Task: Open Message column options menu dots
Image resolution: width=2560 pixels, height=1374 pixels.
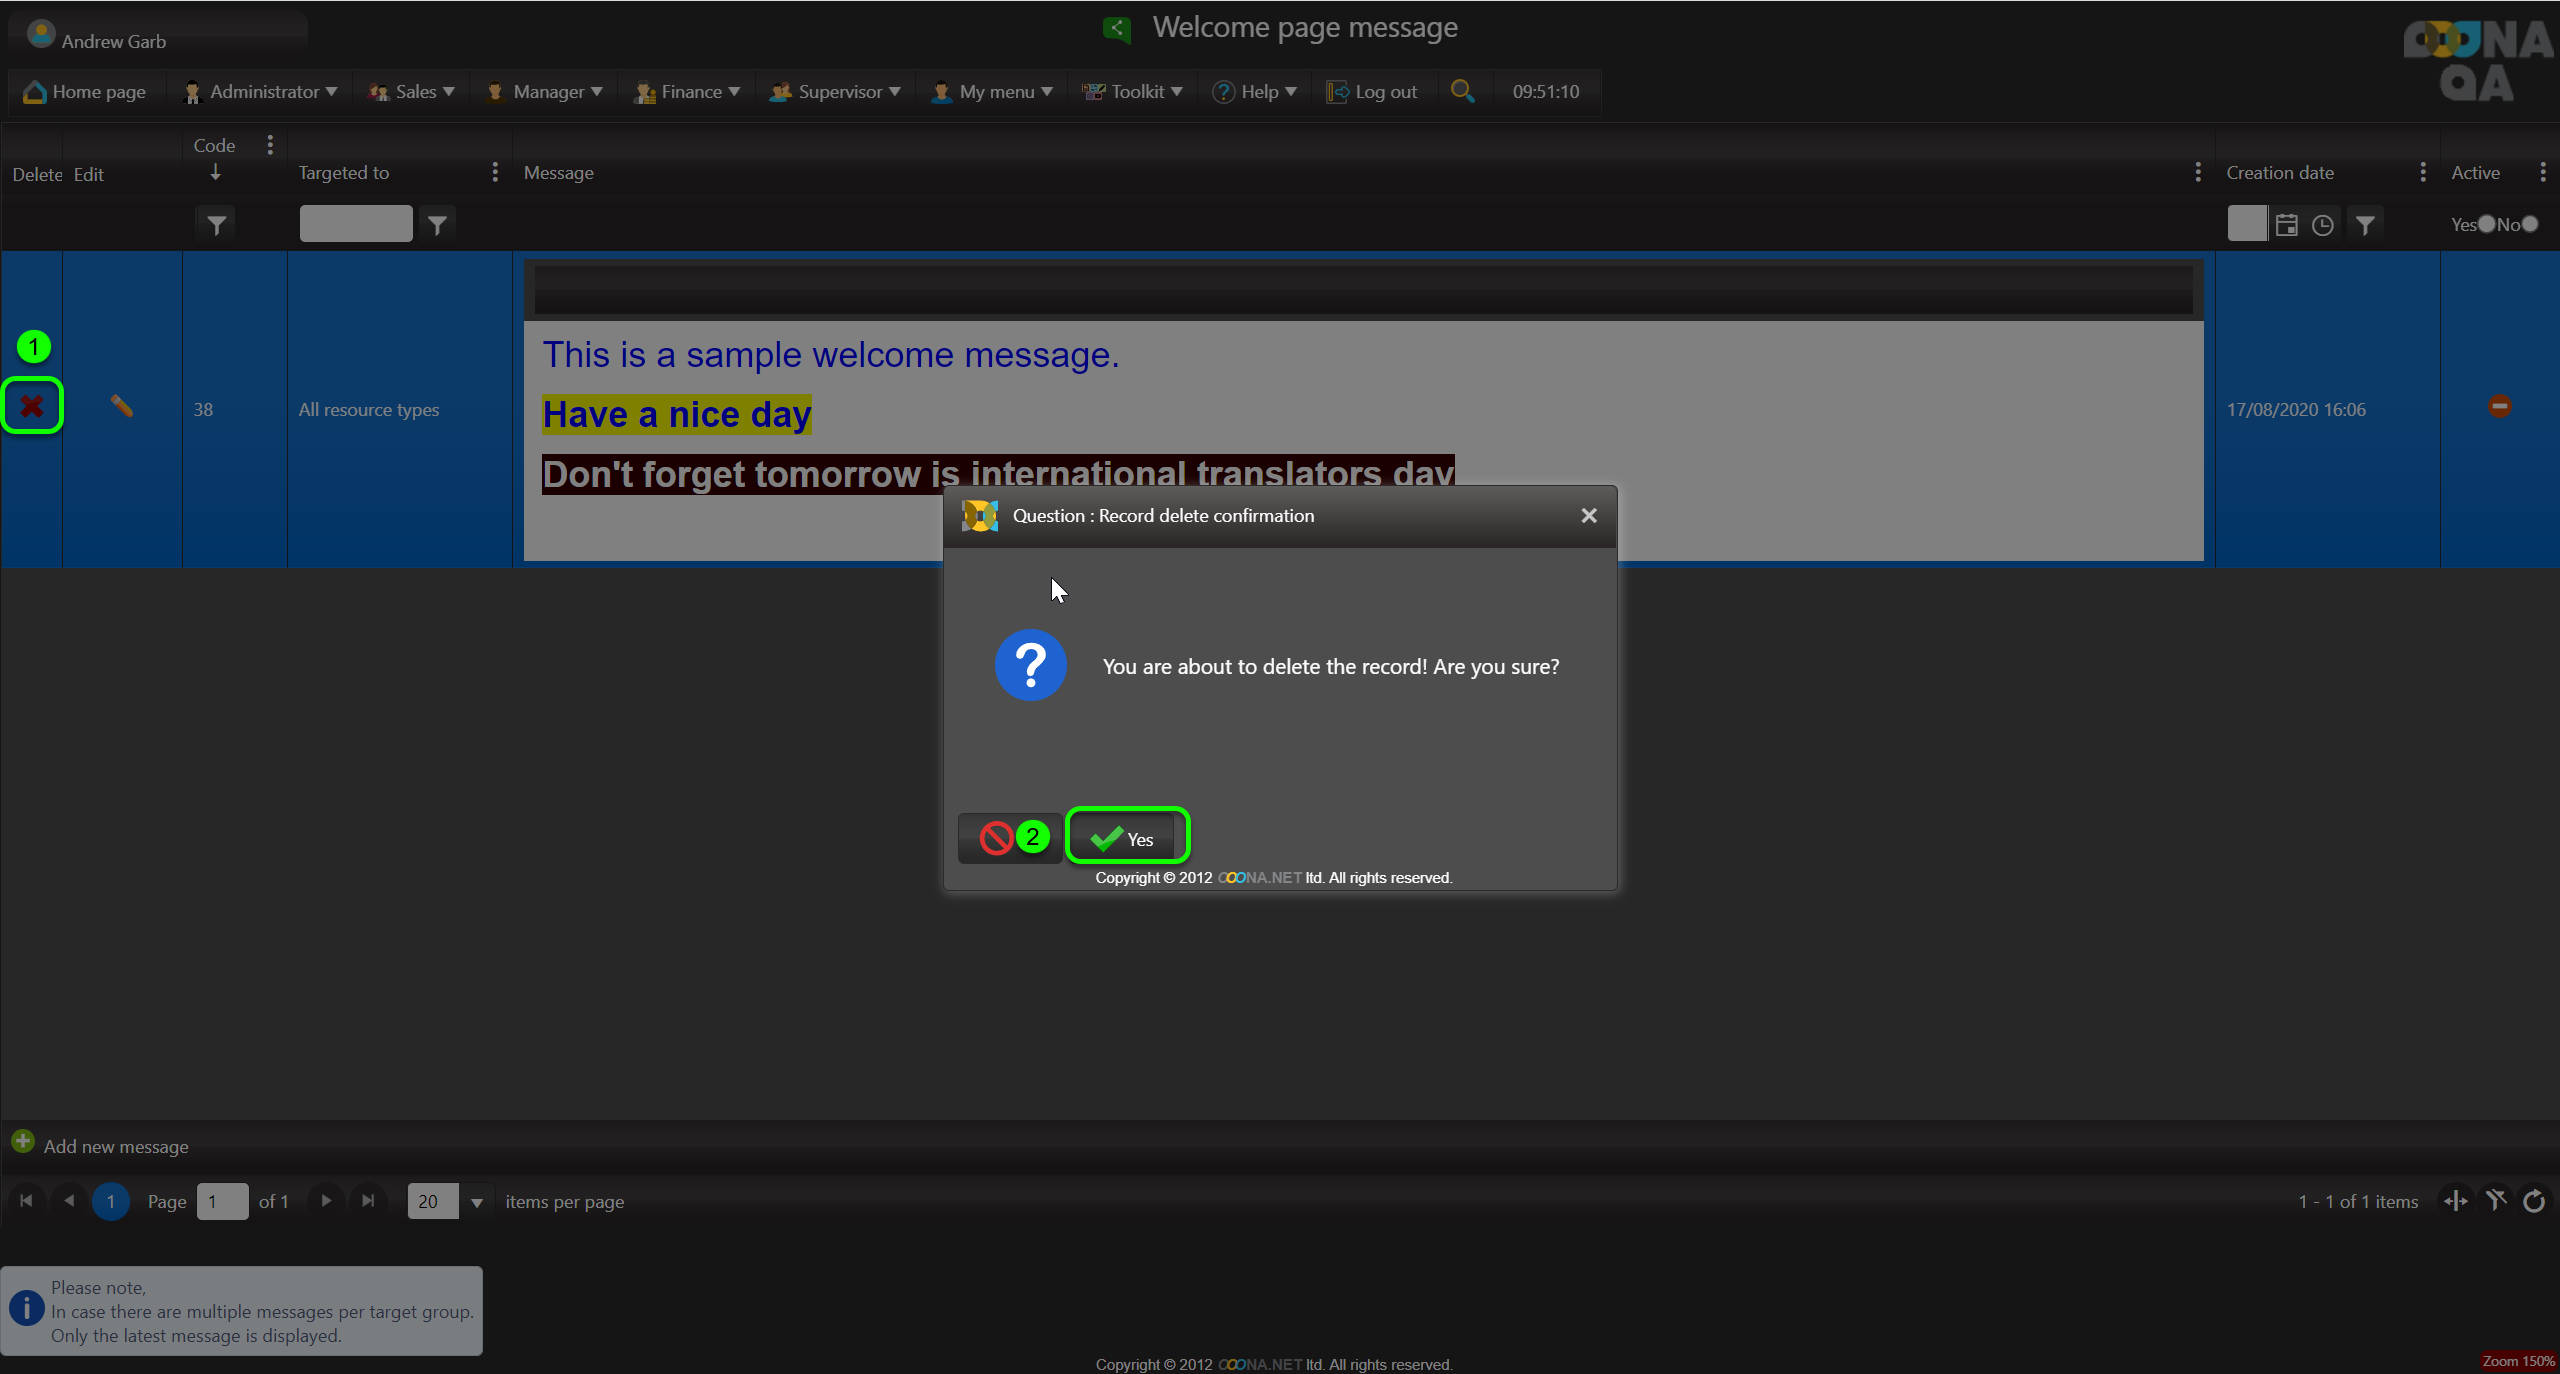Action: [x=2197, y=172]
